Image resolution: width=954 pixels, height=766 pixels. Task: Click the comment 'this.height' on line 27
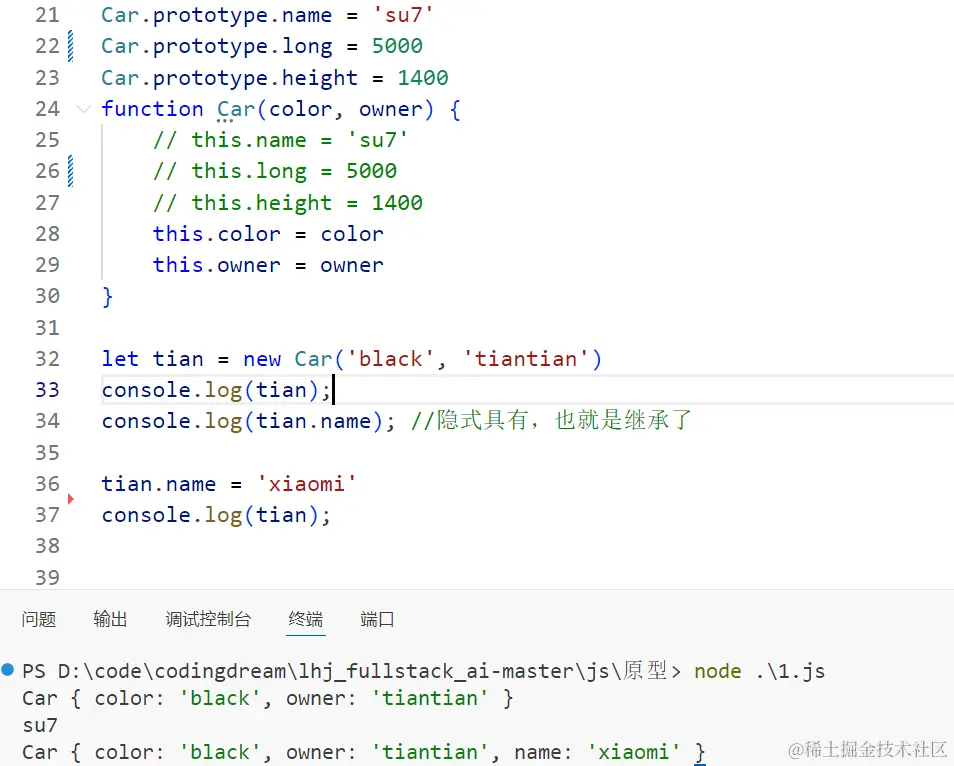(x=262, y=203)
